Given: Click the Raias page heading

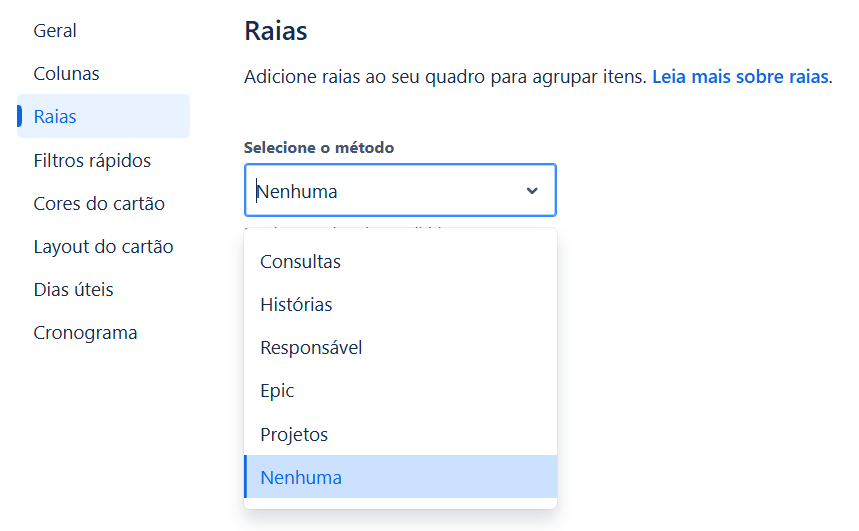Looking at the screenshot, I should pos(276,31).
